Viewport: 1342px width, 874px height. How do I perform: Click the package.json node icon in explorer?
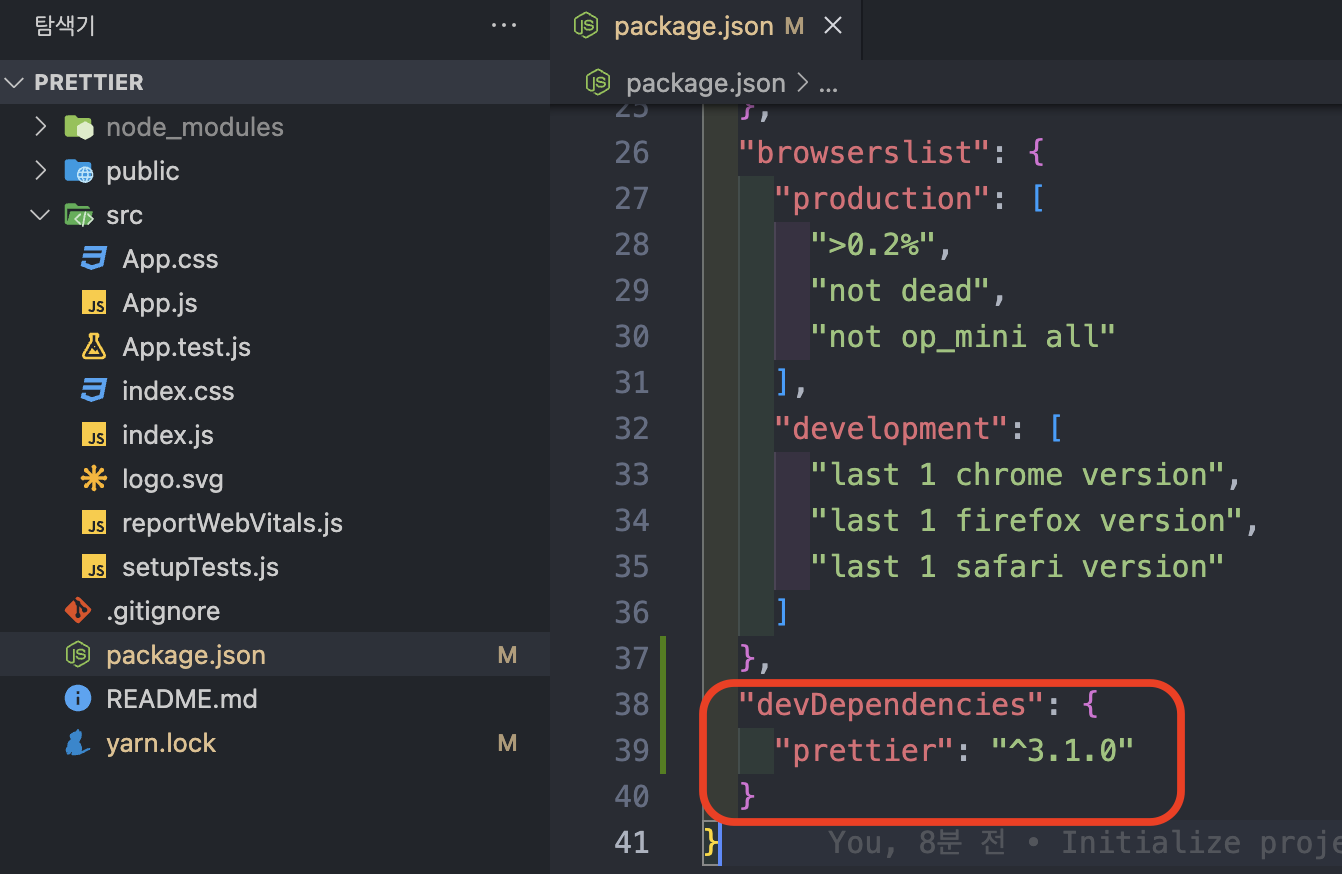78,655
